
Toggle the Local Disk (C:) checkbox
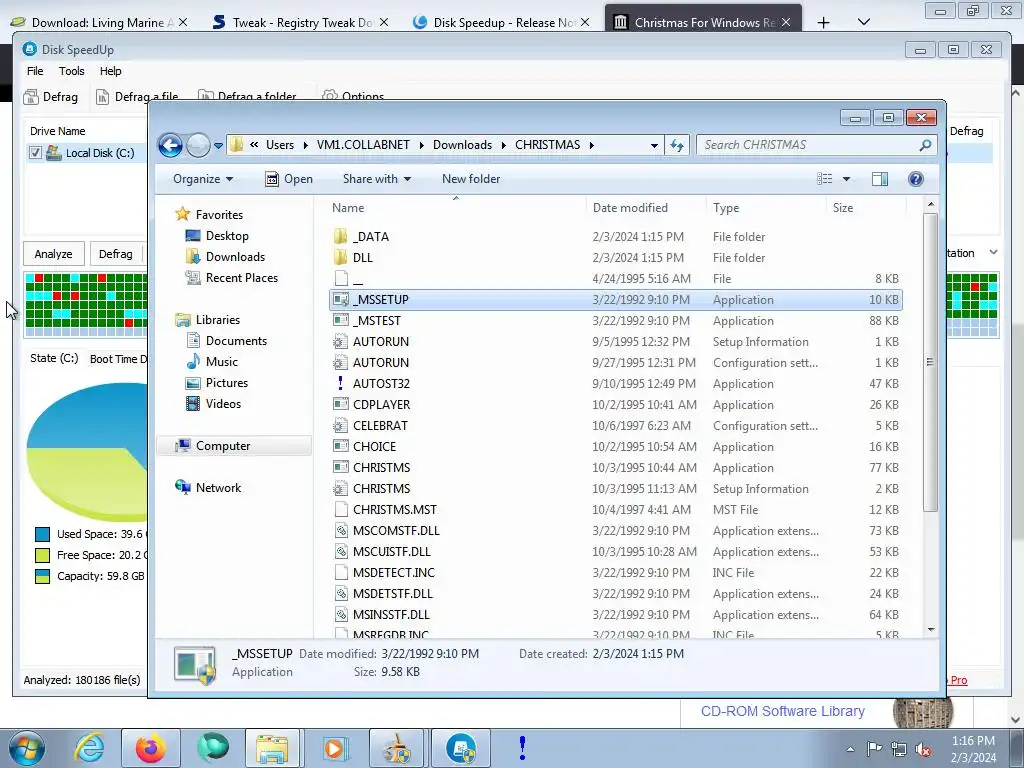point(35,153)
